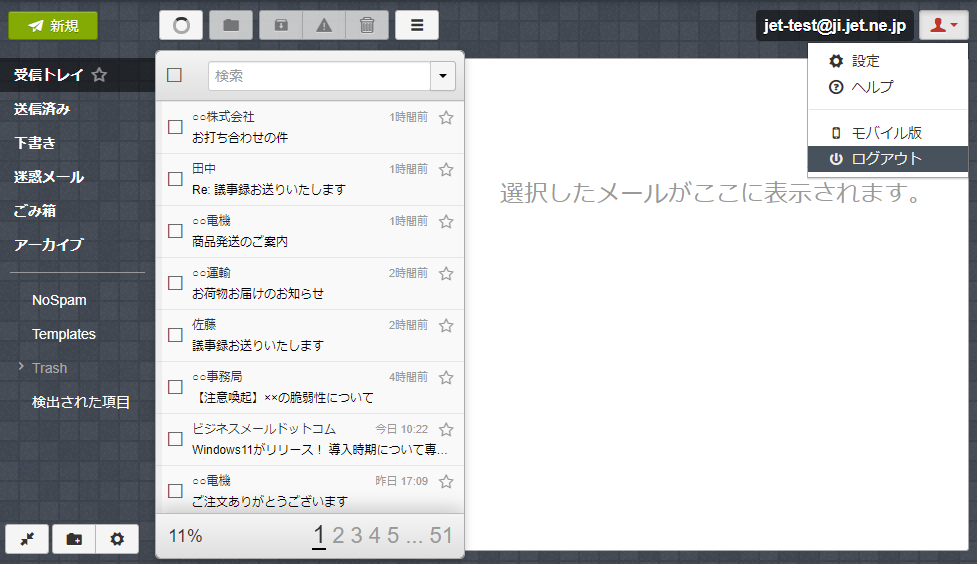Click the add folder icon at bottom left
Image resolution: width=977 pixels, height=564 pixels.
74,539
